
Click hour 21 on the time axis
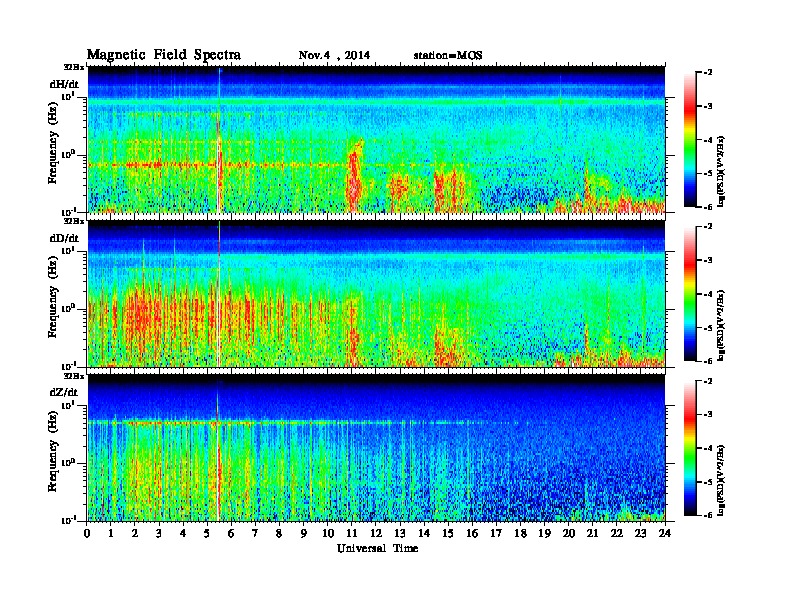(x=593, y=533)
